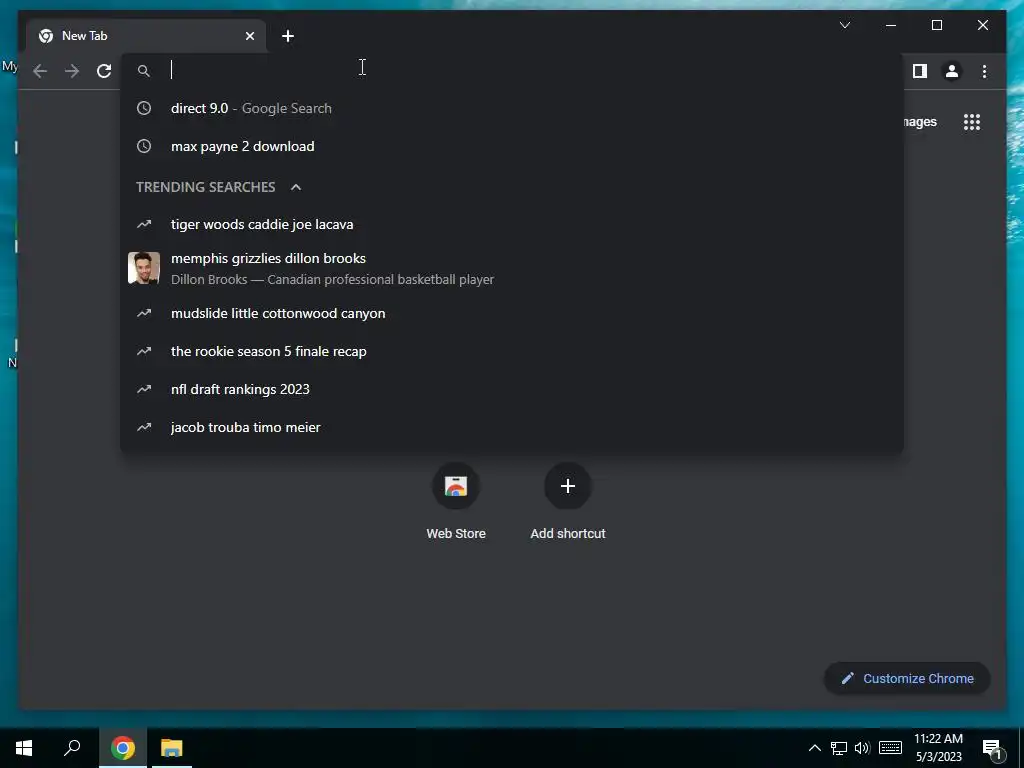
Task: Choose 'jacob trouba timo meier' suggestion
Action: (512, 427)
